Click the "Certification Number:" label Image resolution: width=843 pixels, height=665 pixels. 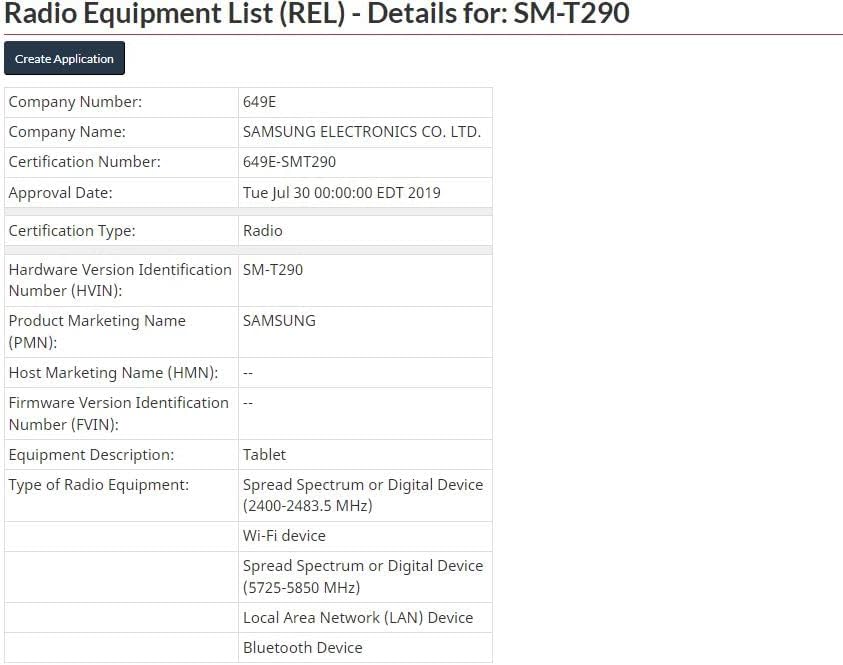[x=84, y=162]
